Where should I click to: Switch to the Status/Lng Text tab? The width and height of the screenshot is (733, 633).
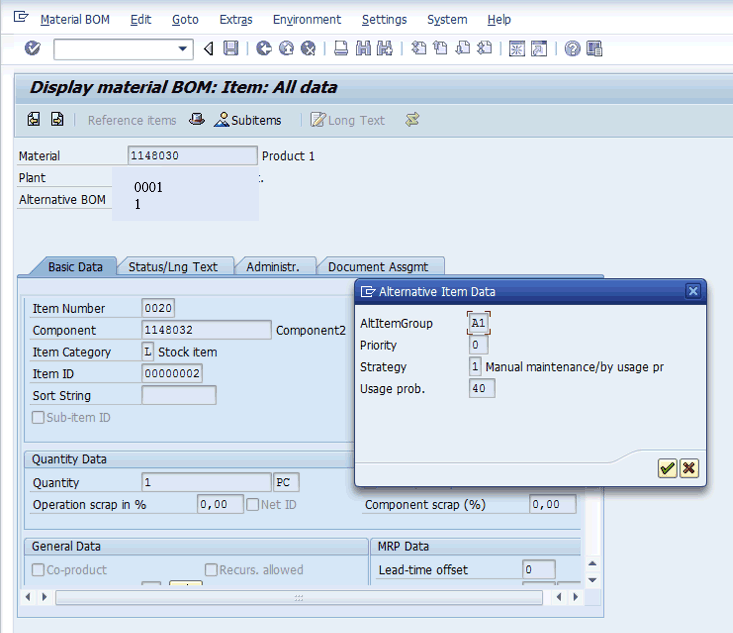(x=173, y=267)
